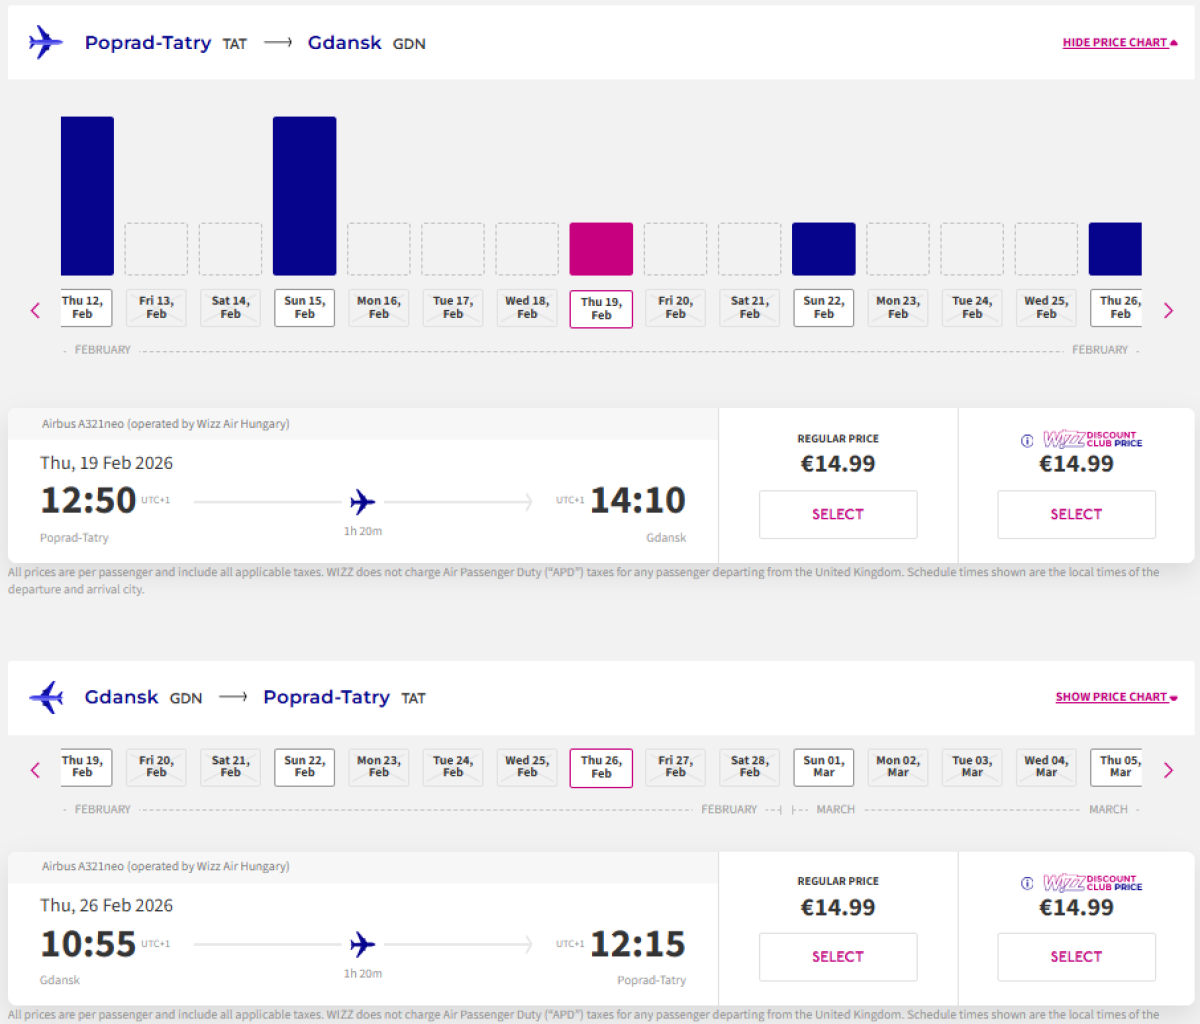The image size is (1200, 1024).
Task: Click the highlighted Thu 19 Feb price bar
Action: coord(601,248)
